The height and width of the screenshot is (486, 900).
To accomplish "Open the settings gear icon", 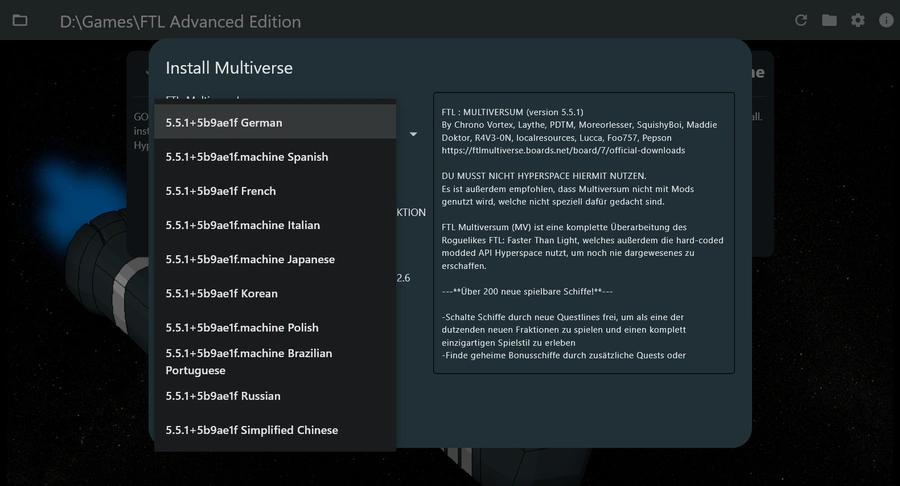I will coord(858,21).
